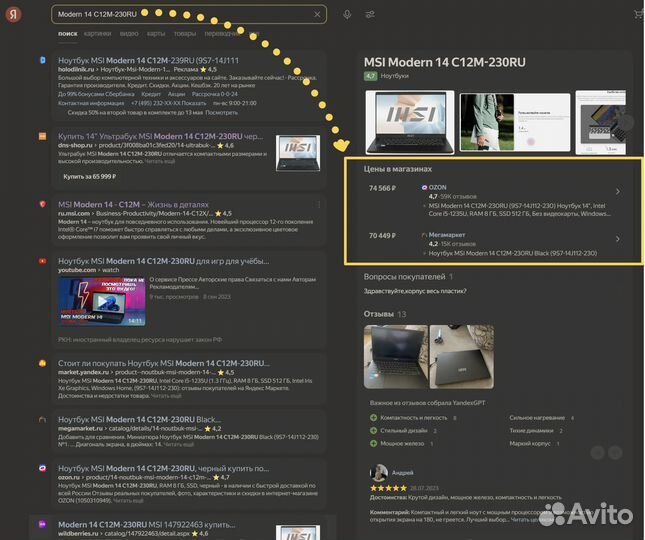The width and height of the screenshot is (645, 540).
Task: Open the question 'Здравствуйте,корпус весь пластик?'
Action: pos(415,291)
